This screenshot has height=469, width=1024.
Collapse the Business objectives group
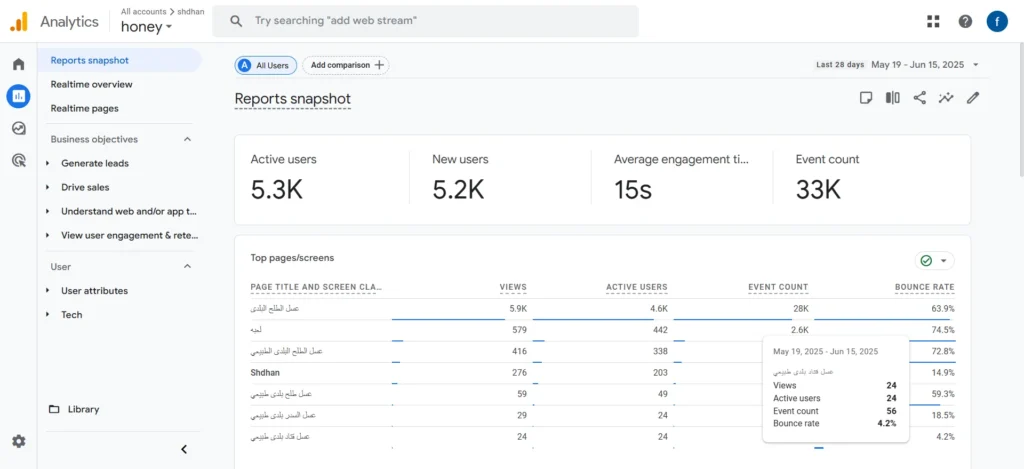187,139
